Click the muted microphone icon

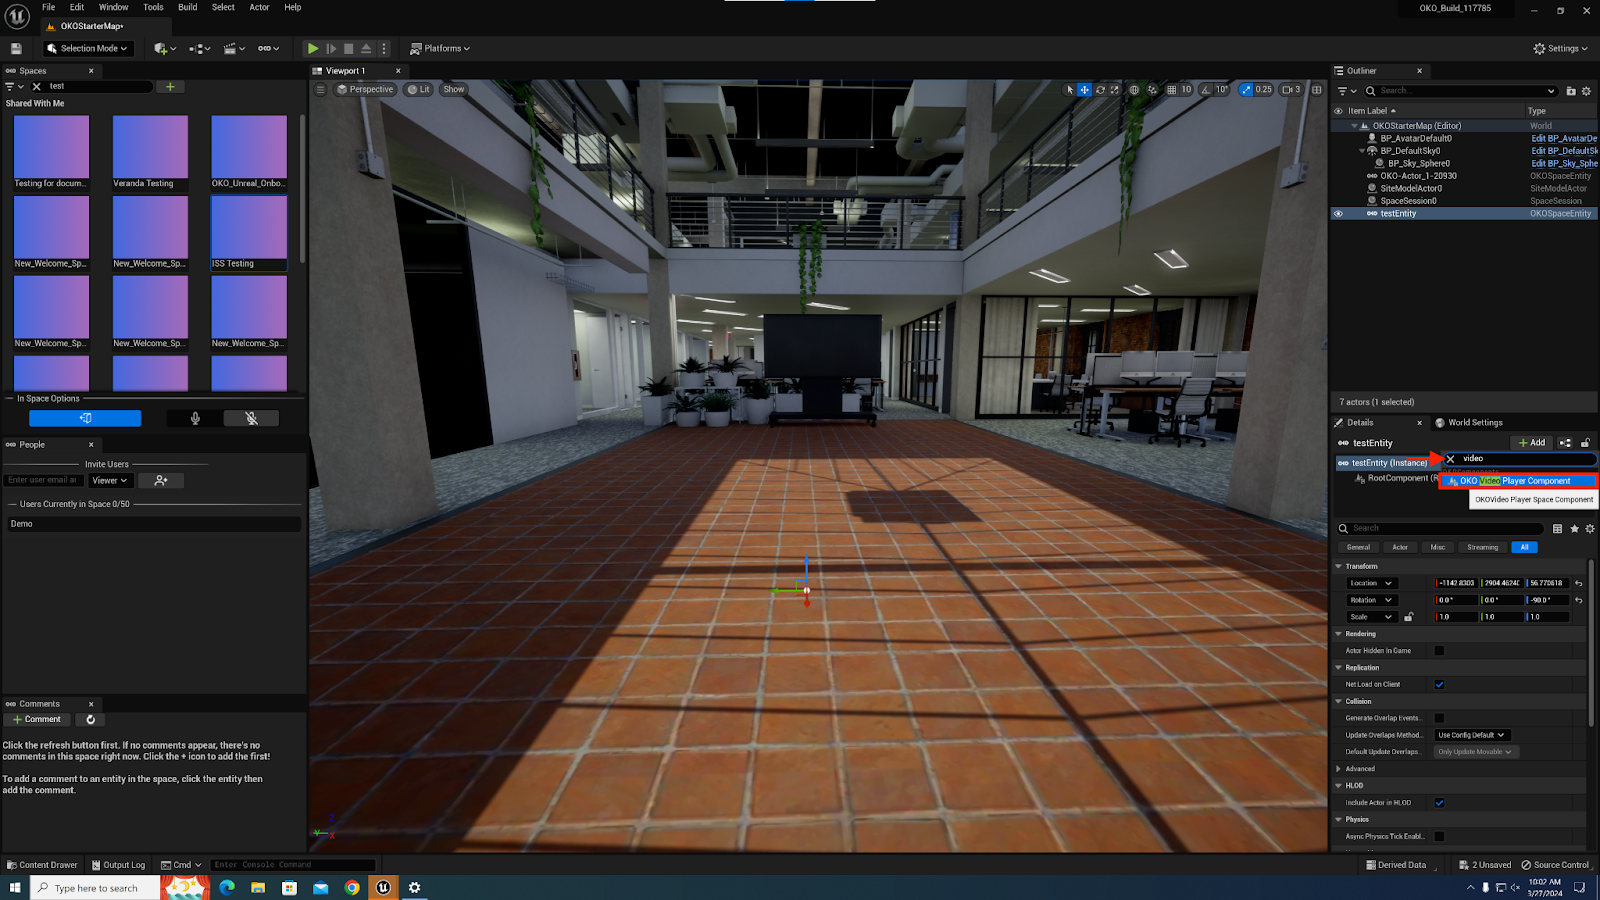251,418
